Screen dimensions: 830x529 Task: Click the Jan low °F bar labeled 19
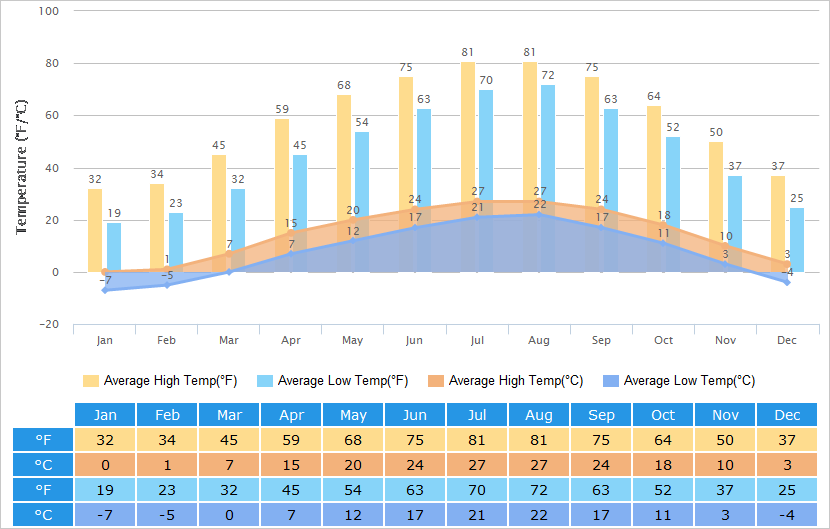[x=114, y=247]
